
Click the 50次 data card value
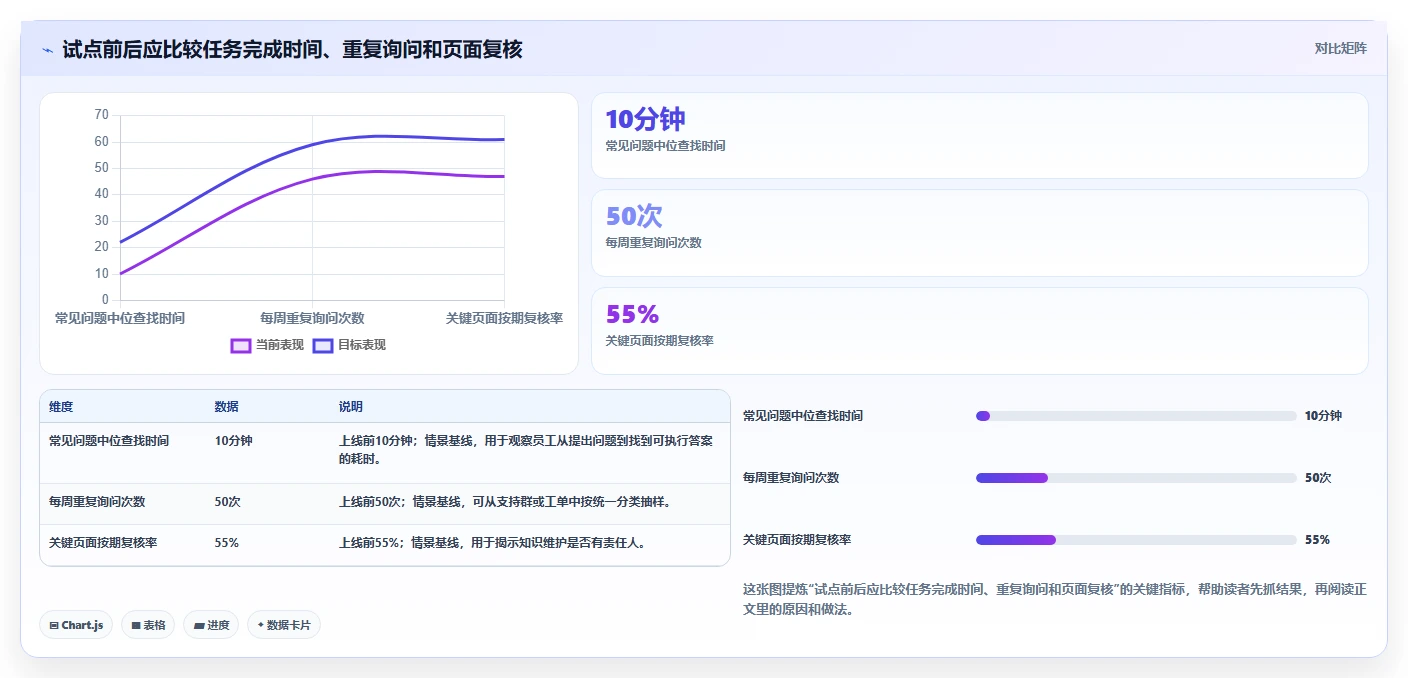[634, 216]
